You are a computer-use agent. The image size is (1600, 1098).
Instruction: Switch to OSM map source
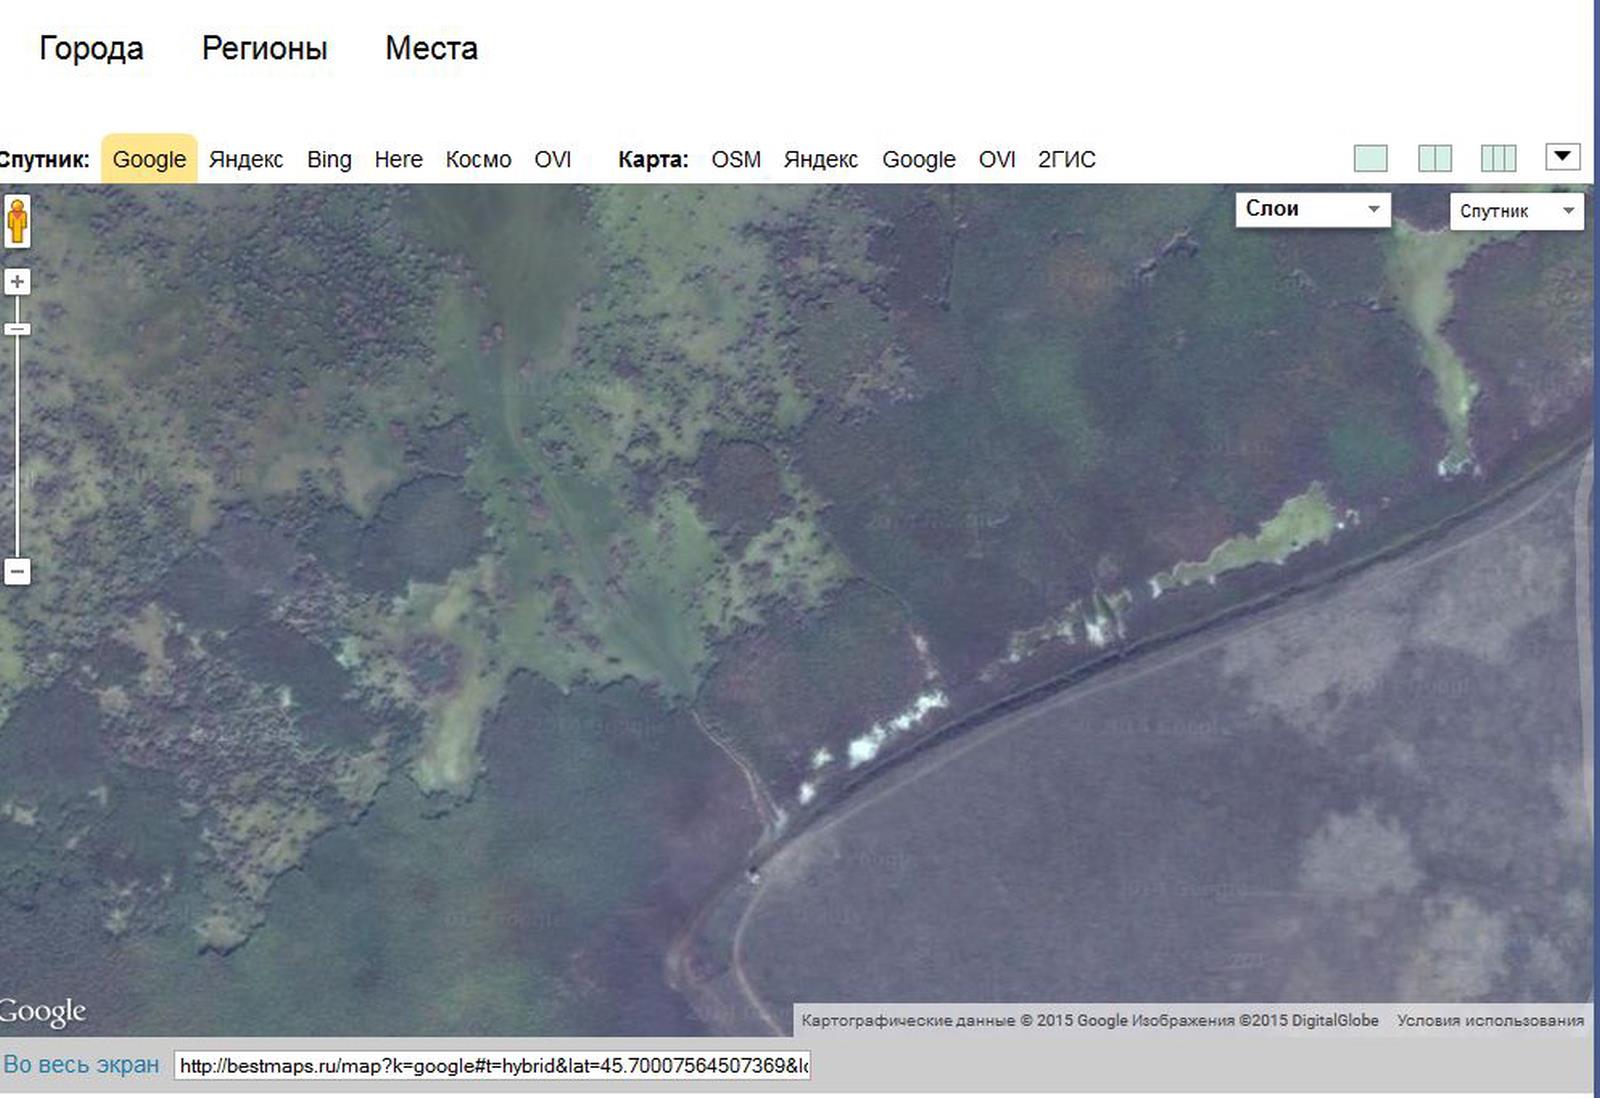(x=736, y=160)
